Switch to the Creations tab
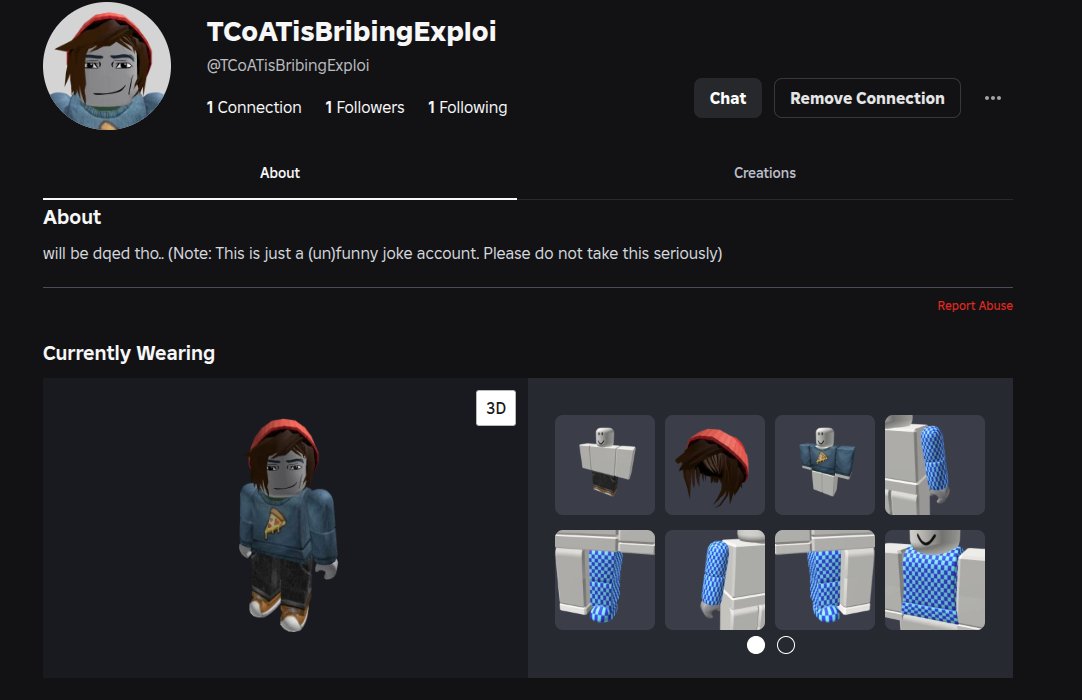The height and width of the screenshot is (700, 1082). click(x=765, y=173)
